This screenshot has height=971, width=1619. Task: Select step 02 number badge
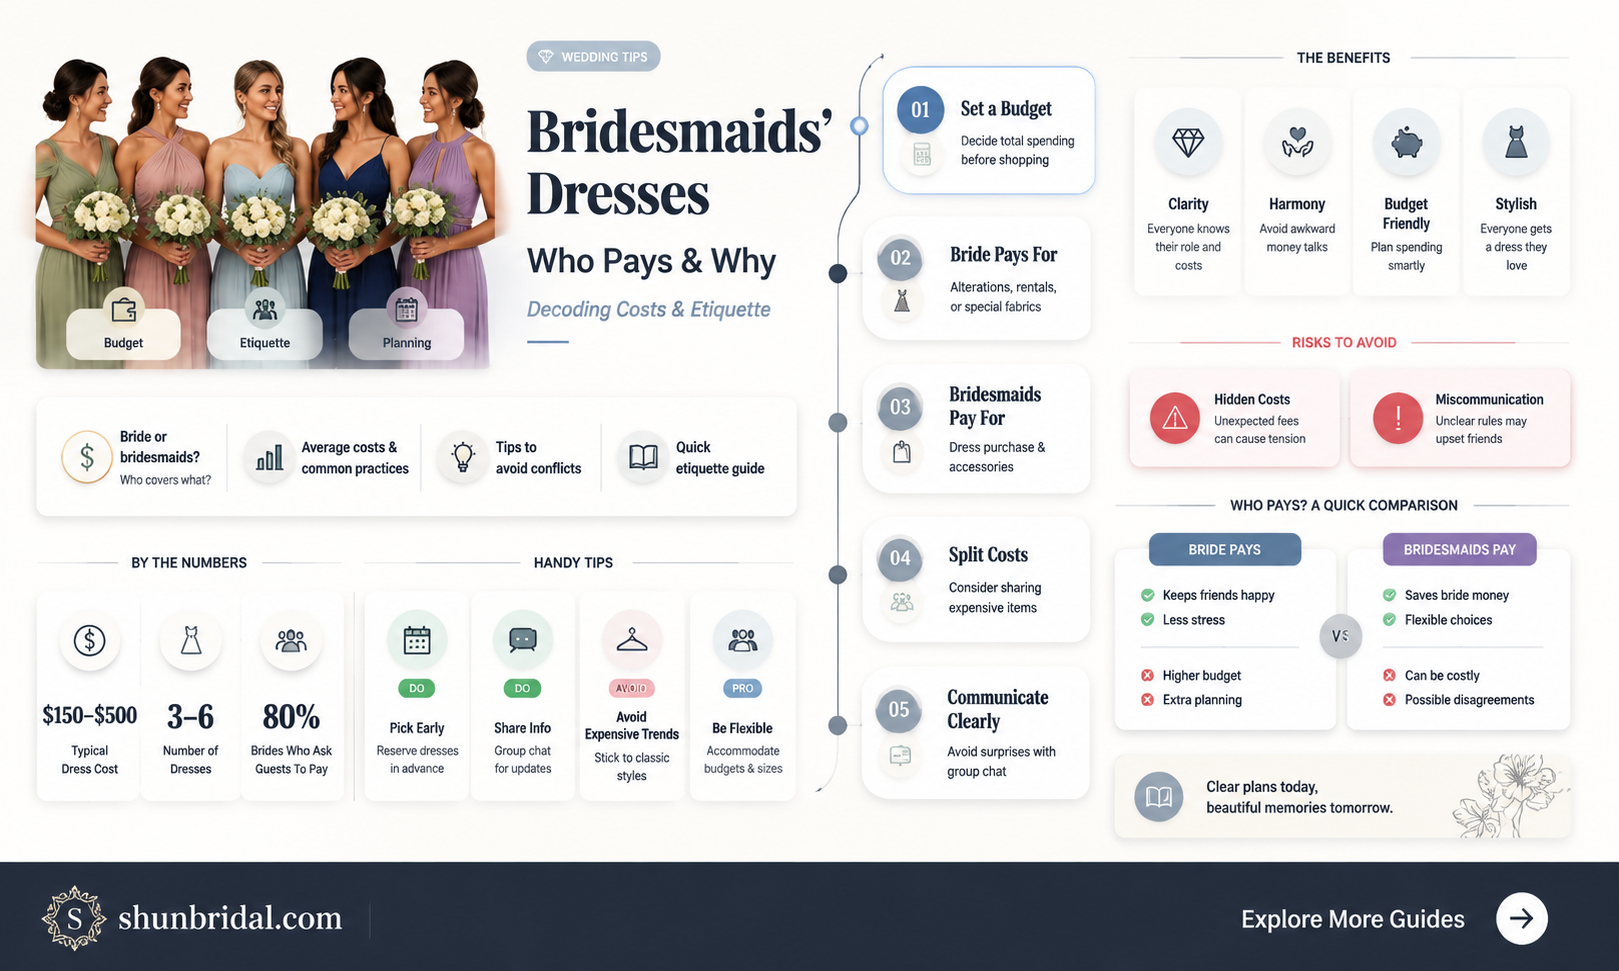(x=901, y=258)
